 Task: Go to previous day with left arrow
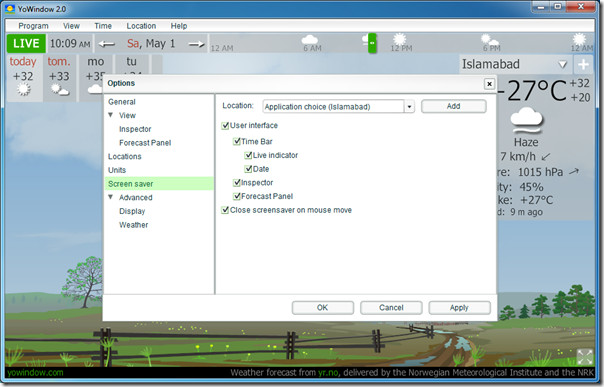tap(107, 44)
